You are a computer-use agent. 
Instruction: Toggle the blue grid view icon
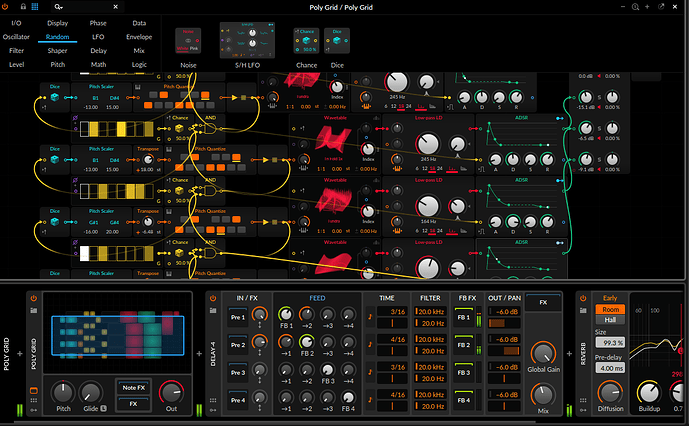(35, 7)
